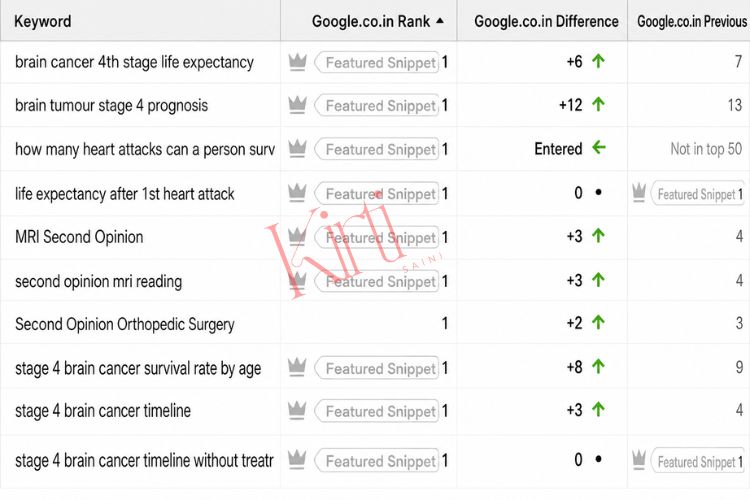Click green up arrow next to +8 difference

point(598,367)
